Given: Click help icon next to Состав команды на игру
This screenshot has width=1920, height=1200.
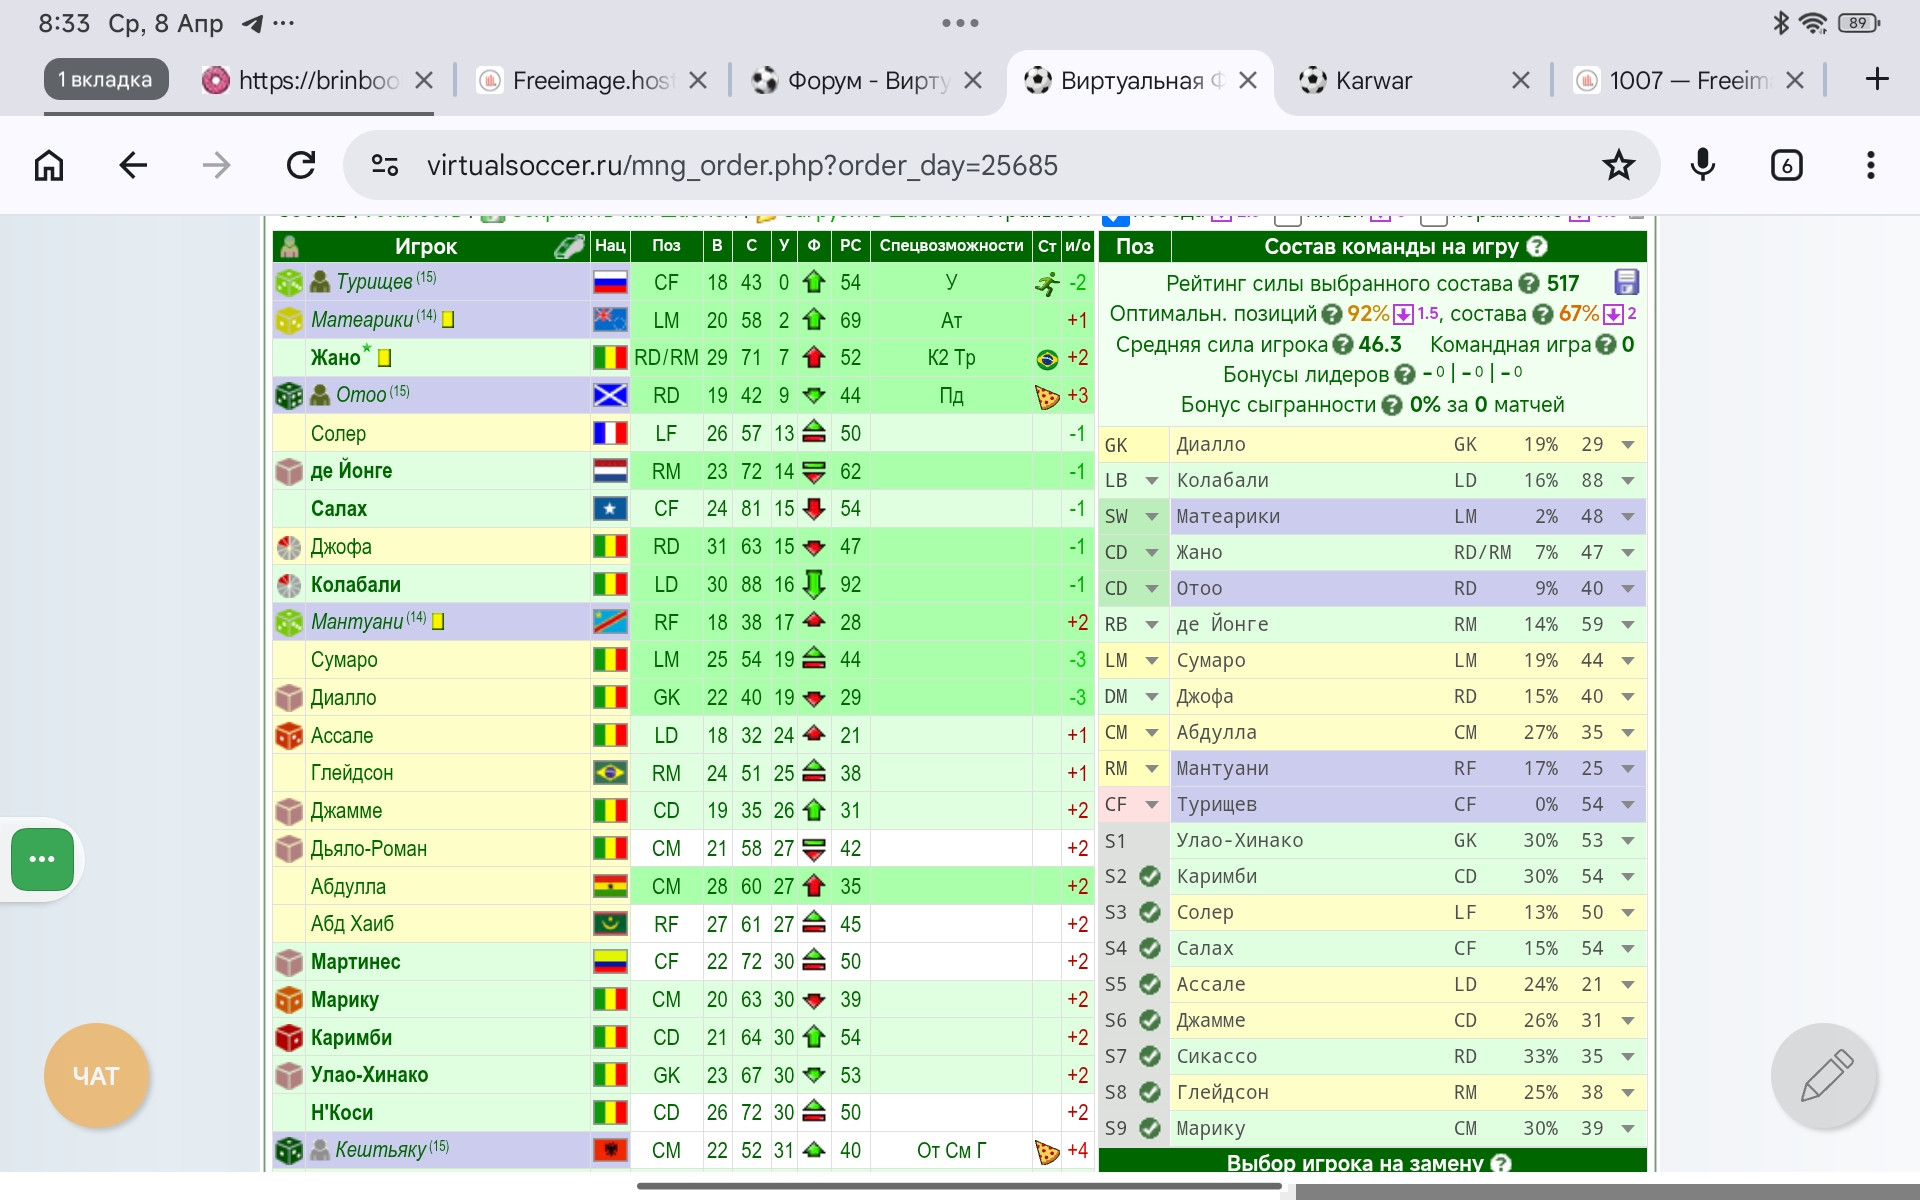Looking at the screenshot, I should [1537, 246].
